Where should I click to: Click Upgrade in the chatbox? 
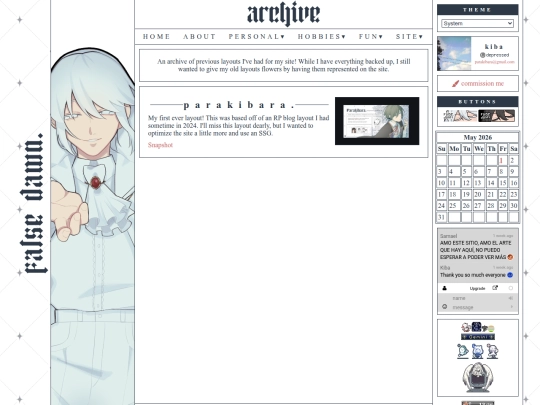pos(477,289)
